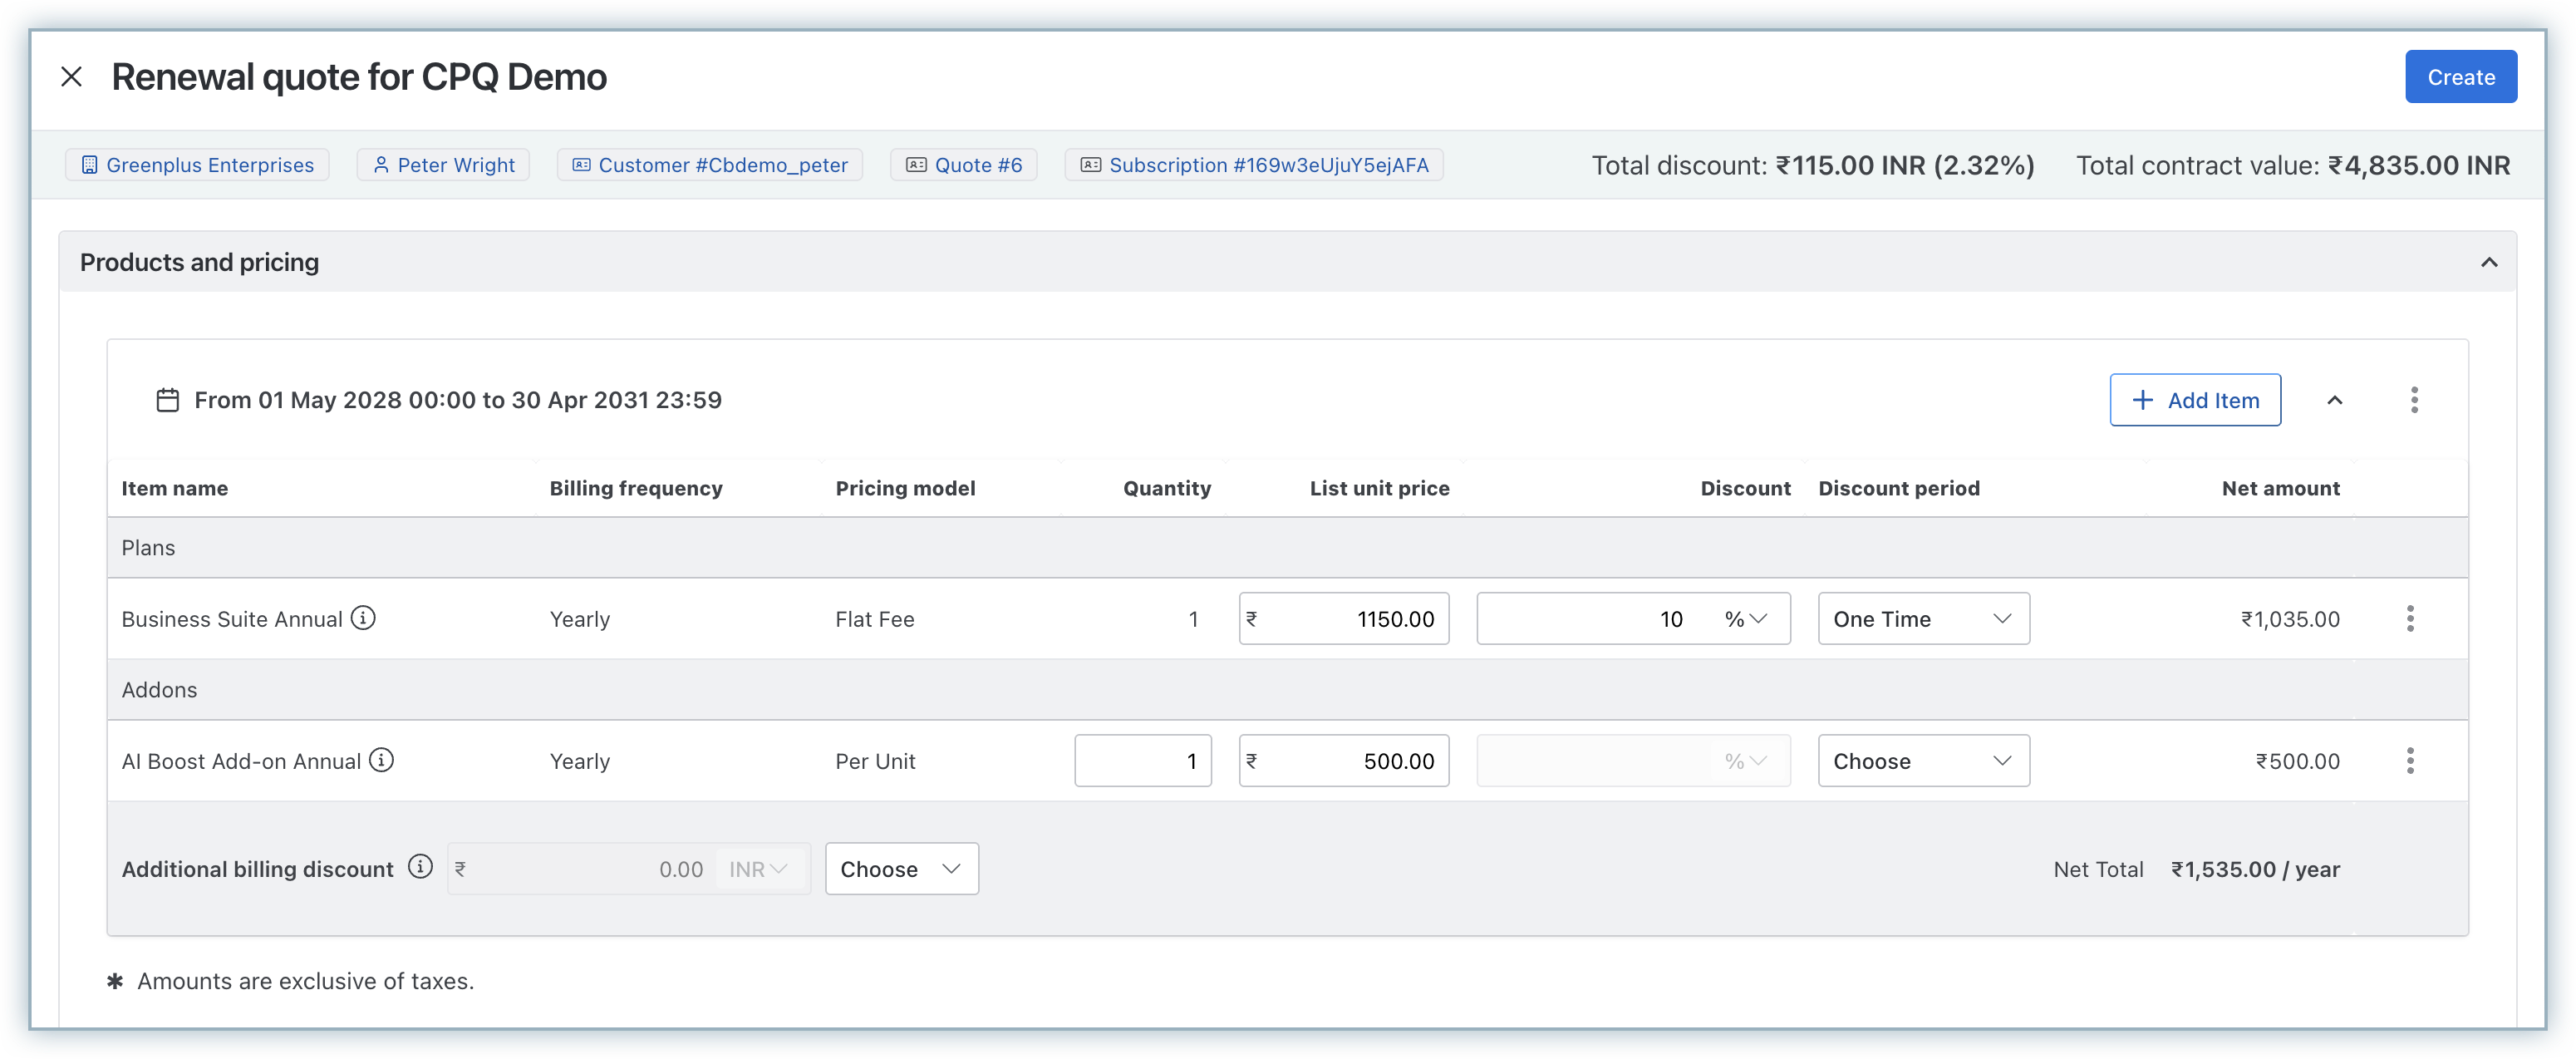Screen dimensions: 2576x1059
Task: Open kebab menu for Business Suite Annual row
Action: coord(2410,619)
